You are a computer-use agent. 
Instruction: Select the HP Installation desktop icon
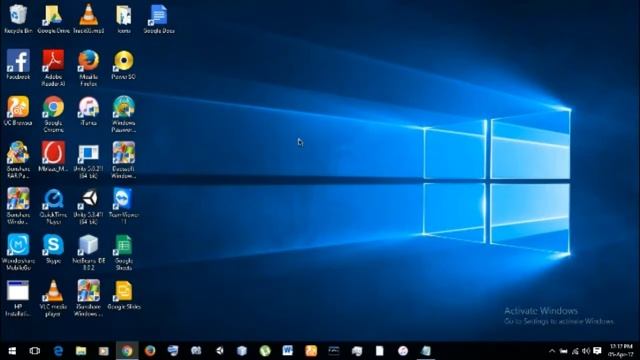(18, 298)
